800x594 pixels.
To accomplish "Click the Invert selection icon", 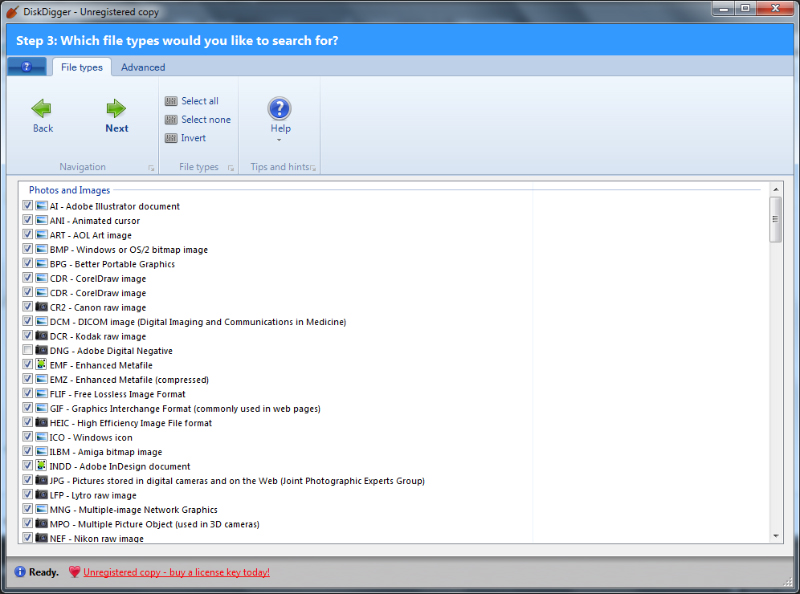I will pyautogui.click(x=171, y=138).
